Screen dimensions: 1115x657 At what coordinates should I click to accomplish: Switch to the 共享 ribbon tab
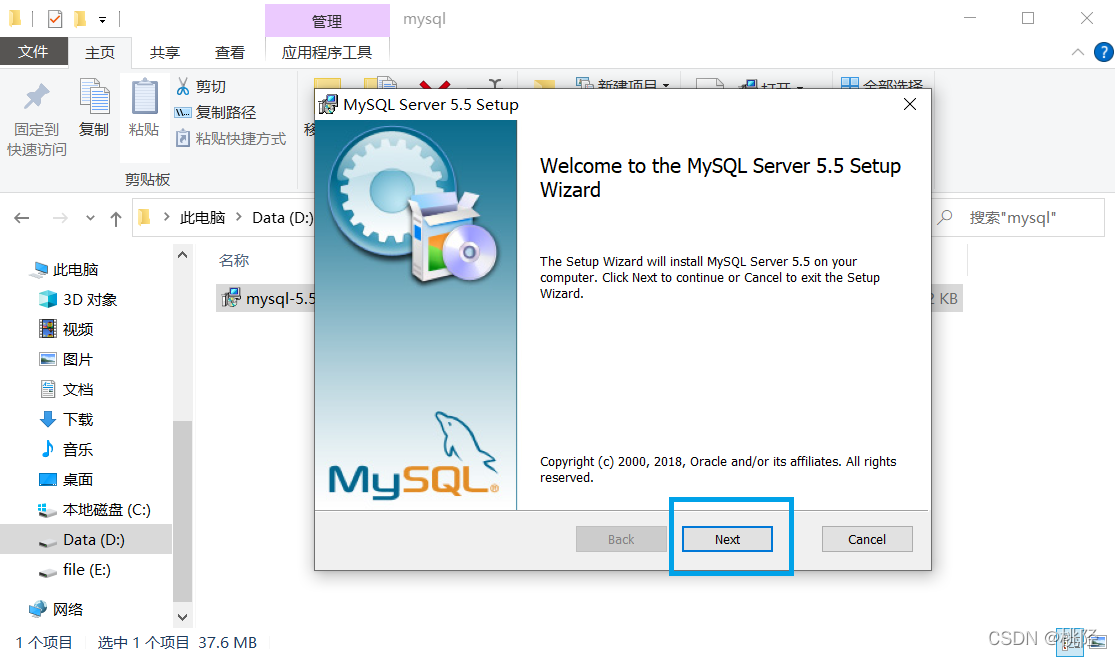(x=165, y=53)
